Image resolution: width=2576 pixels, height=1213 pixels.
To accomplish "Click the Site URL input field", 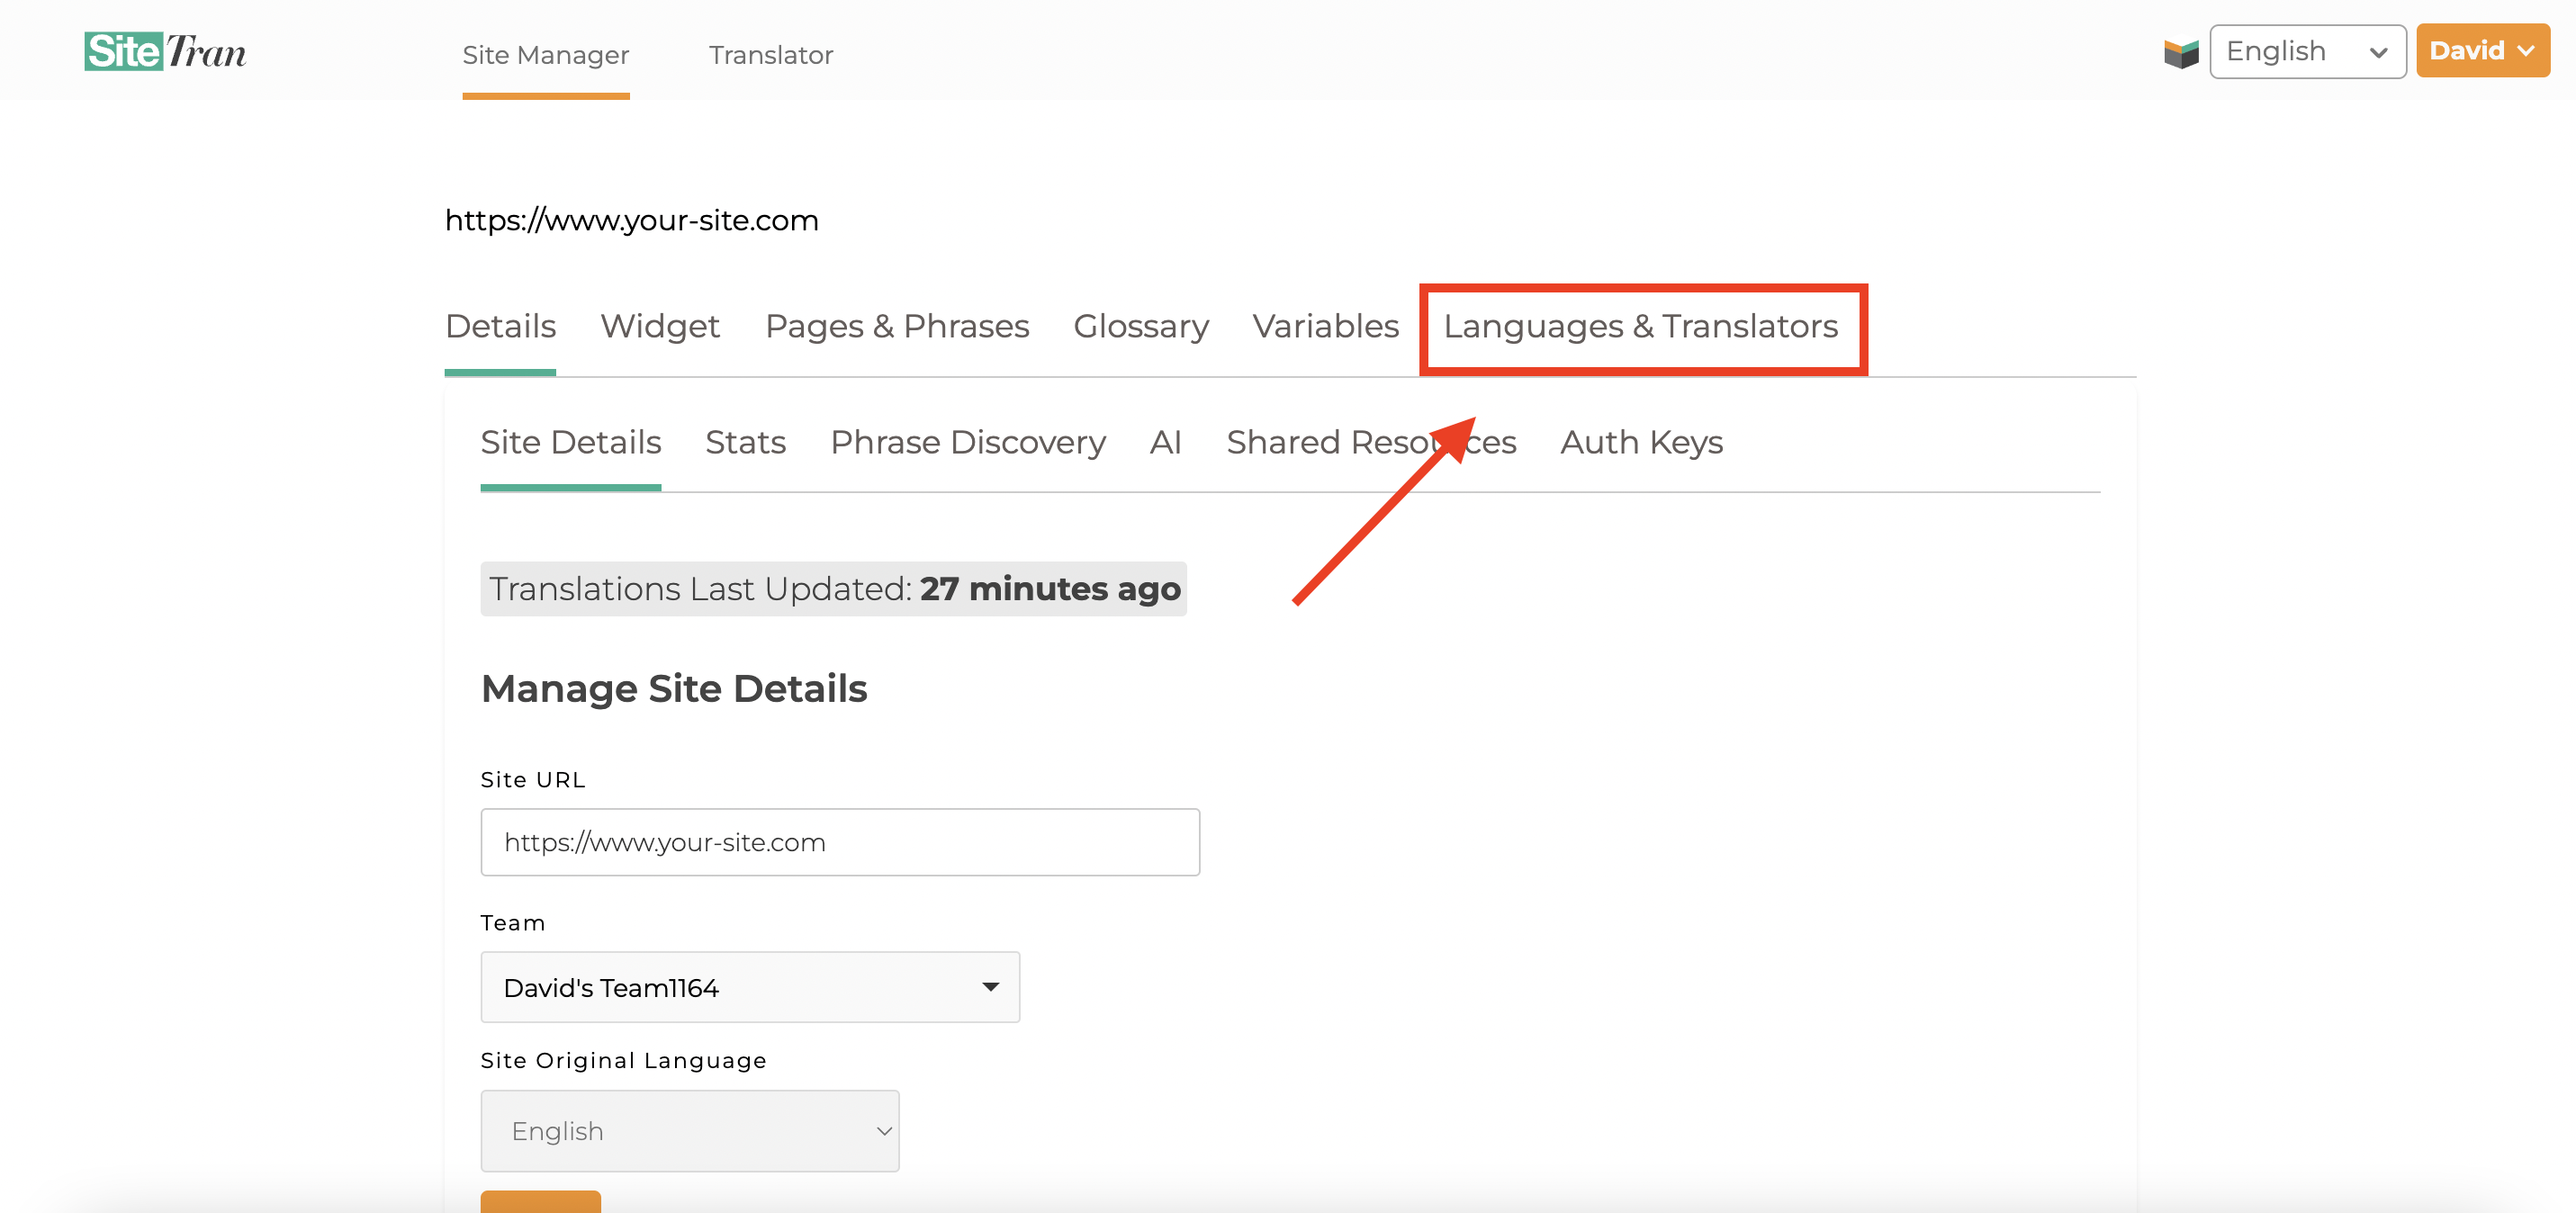I will 840,842.
